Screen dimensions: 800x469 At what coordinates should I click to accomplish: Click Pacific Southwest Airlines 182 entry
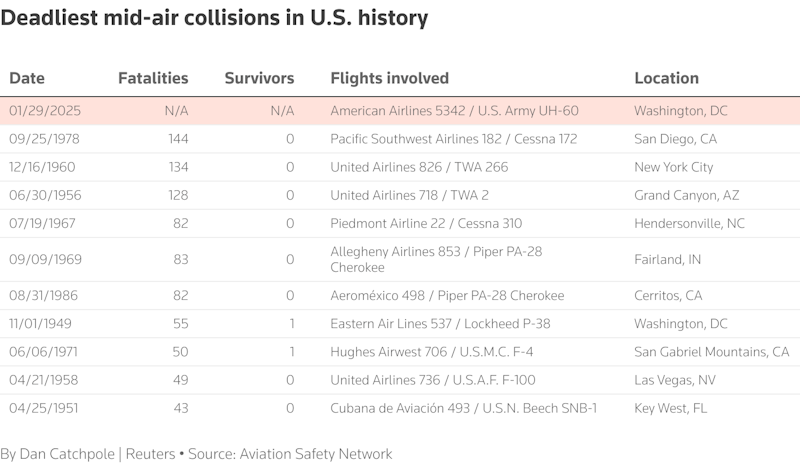(x=453, y=139)
